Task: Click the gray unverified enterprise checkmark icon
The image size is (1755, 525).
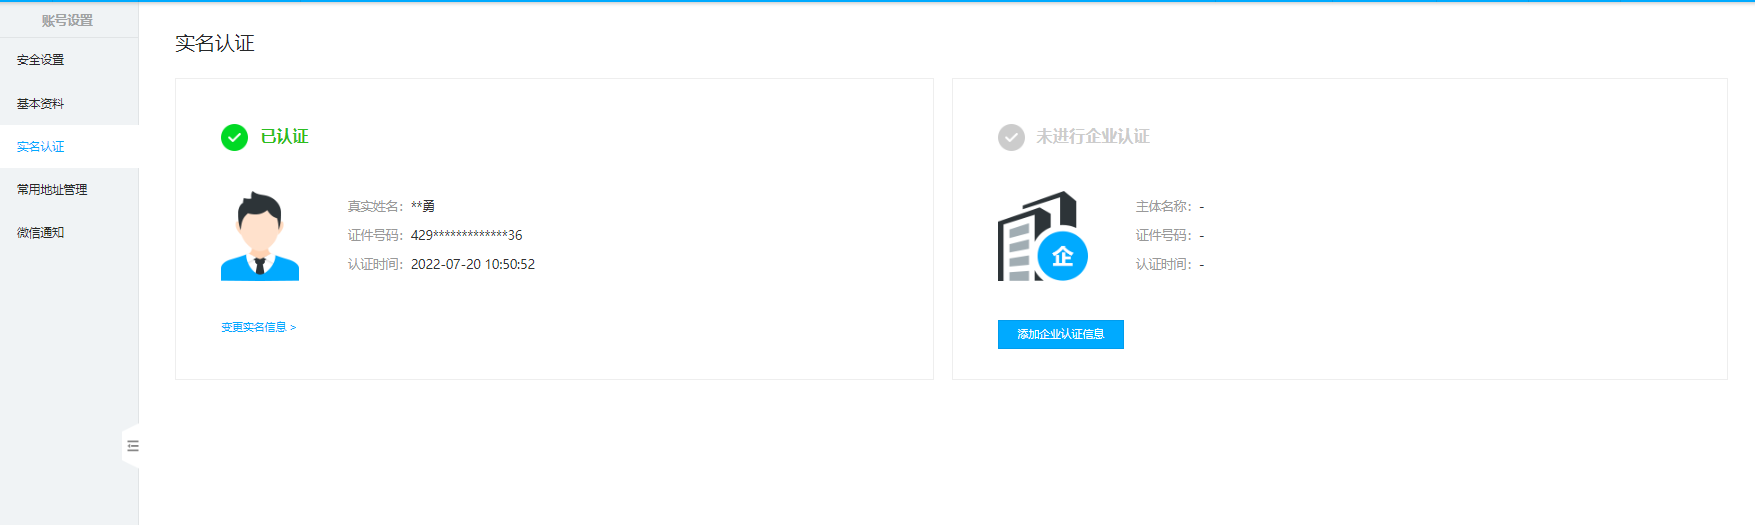Action: [x=1011, y=137]
